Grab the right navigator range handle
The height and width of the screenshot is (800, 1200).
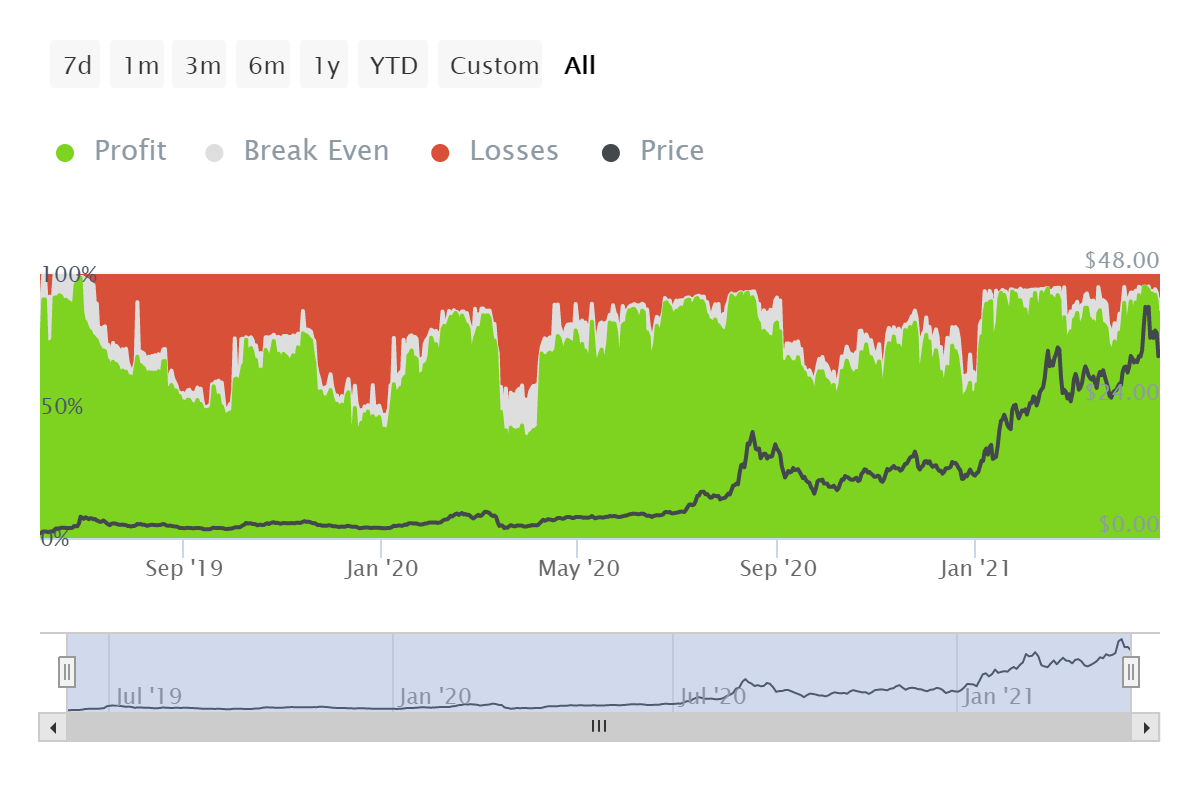pos(1131,671)
